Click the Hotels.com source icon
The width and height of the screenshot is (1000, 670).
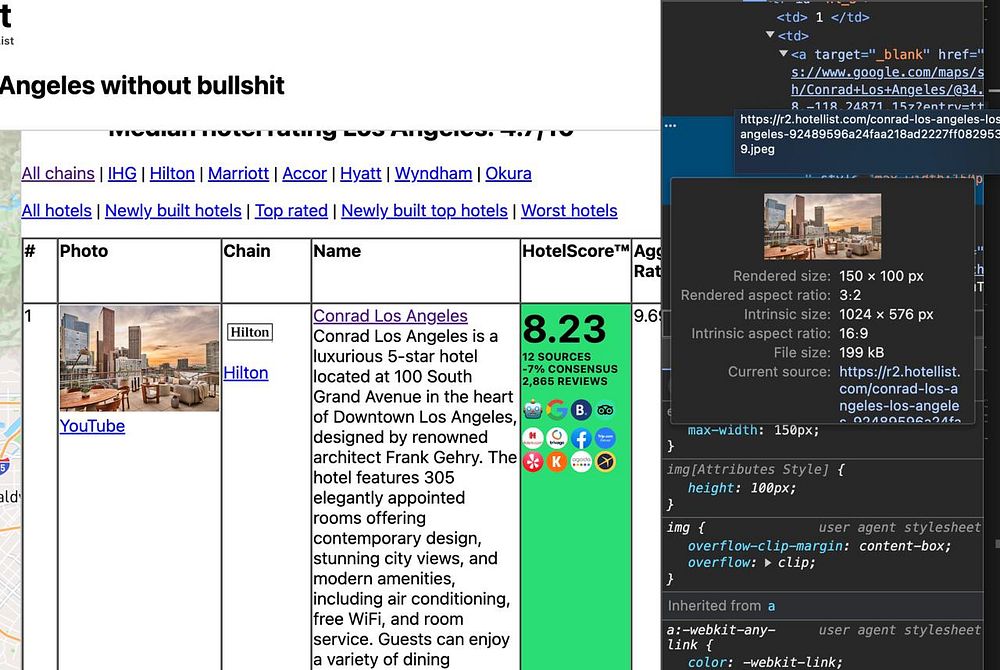pos(533,438)
